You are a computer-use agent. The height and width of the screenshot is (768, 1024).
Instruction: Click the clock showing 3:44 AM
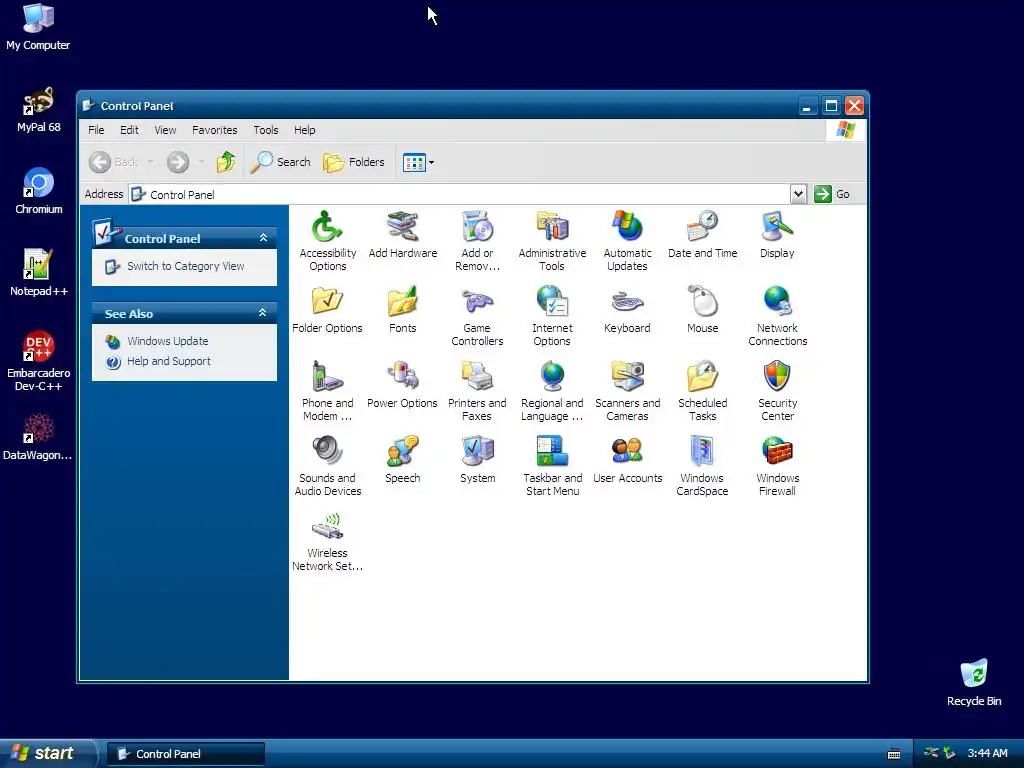(987, 754)
